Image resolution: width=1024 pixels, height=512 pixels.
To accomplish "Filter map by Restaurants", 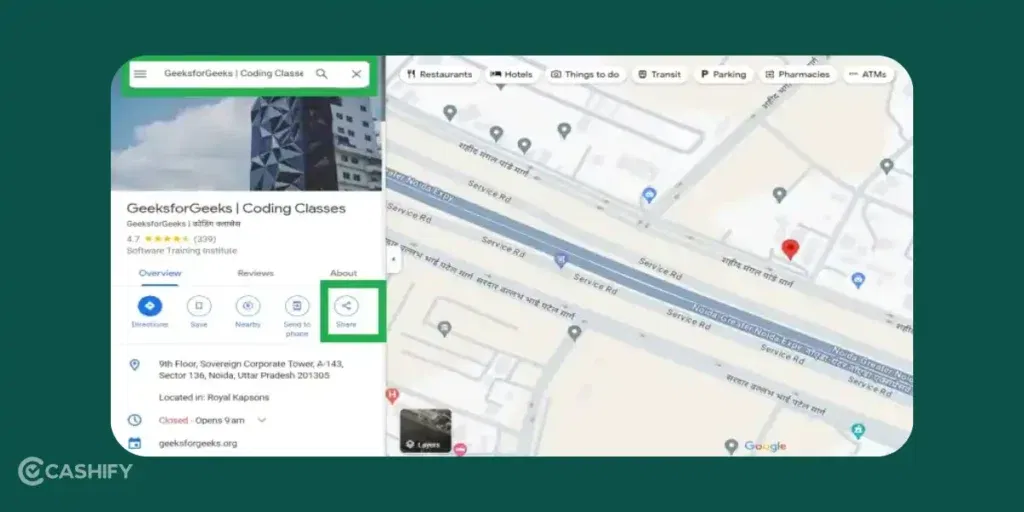I will coord(440,74).
